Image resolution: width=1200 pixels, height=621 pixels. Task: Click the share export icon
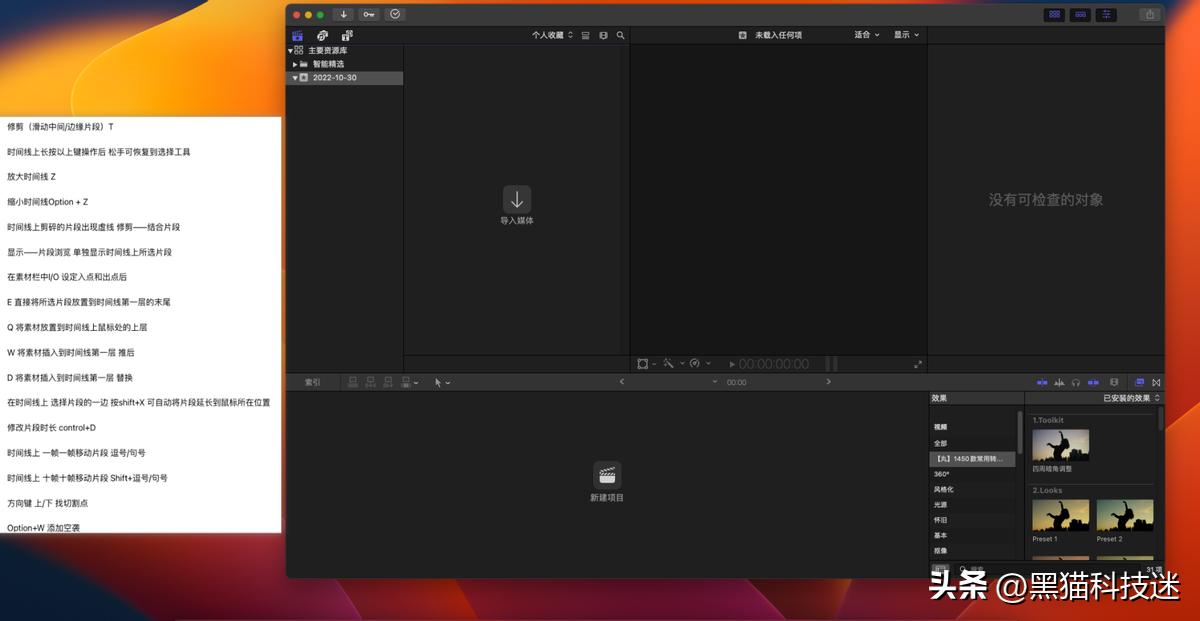pyautogui.click(x=1149, y=14)
